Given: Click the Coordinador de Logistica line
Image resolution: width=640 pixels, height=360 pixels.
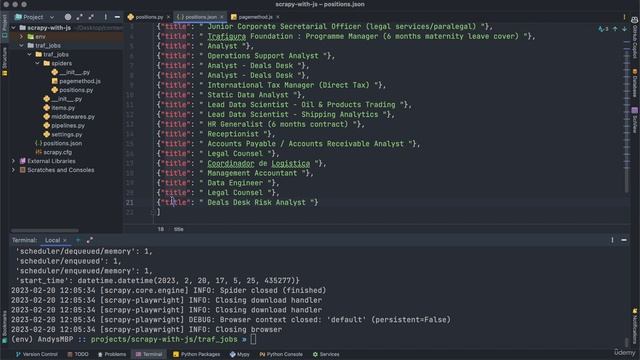Looking at the screenshot, I should (x=241, y=163).
